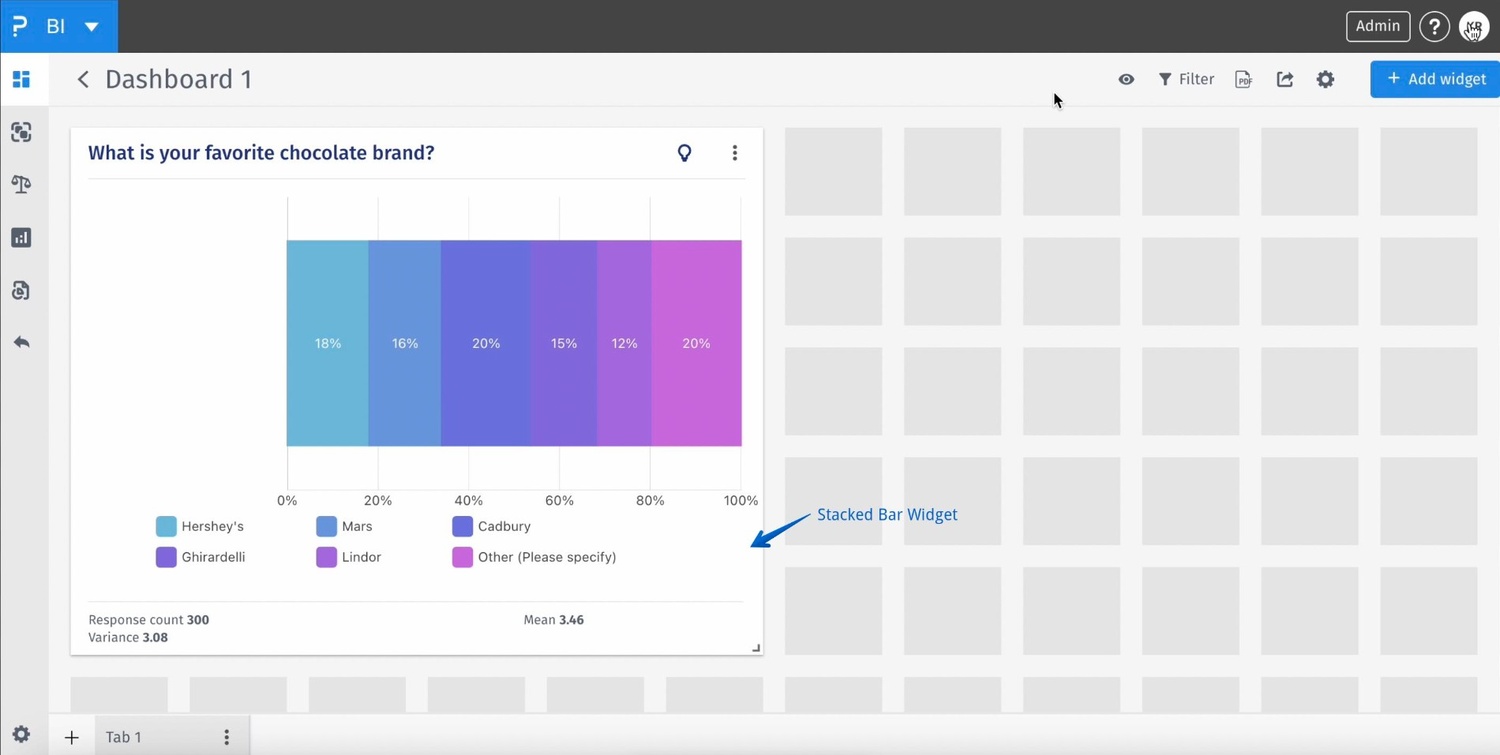
Task: Toggle dashboard preview eye icon
Action: pos(1126,80)
